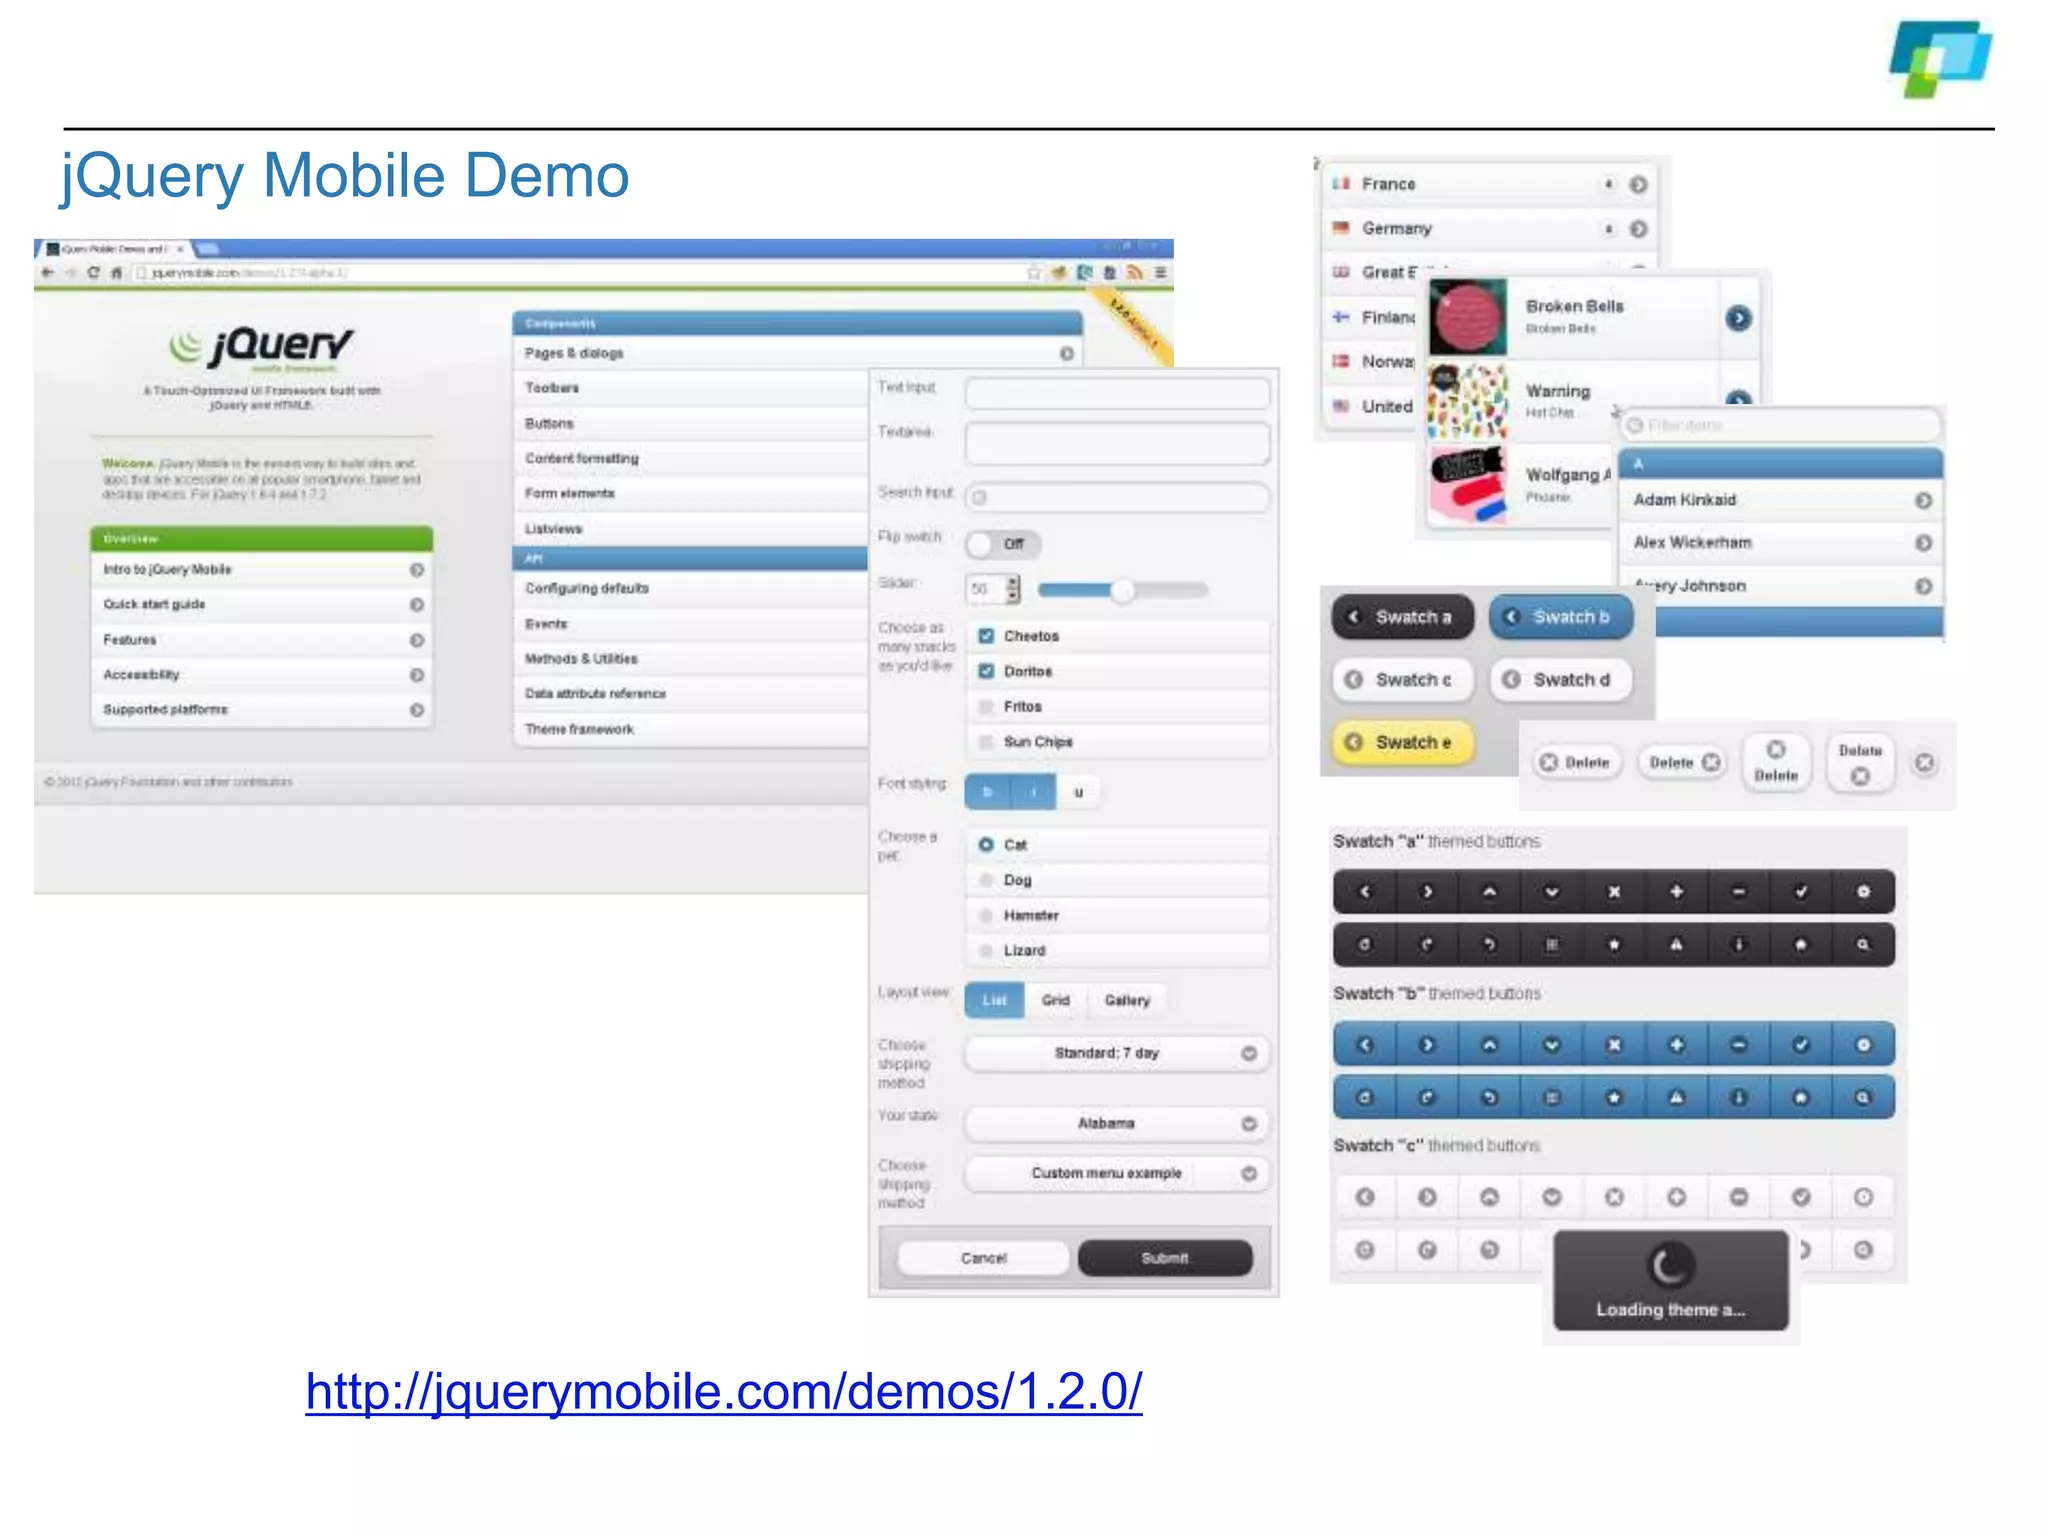Toggle the Flip switch currently Off
This screenshot has width=2048, height=1536.
(1003, 544)
